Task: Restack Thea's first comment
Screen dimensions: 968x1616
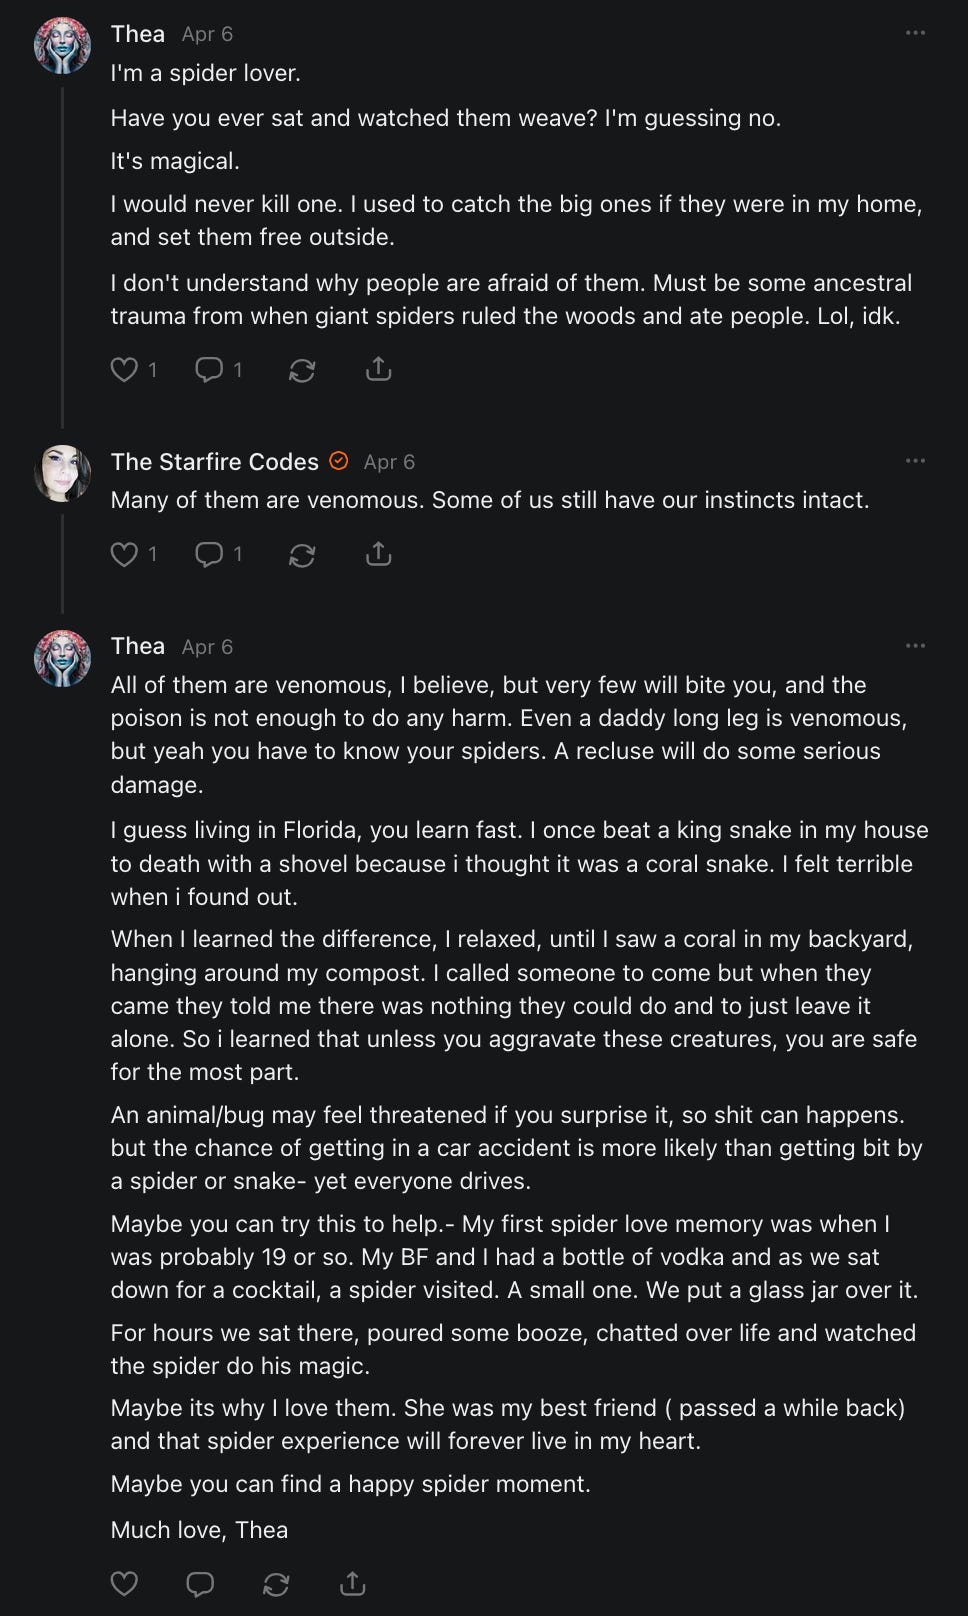Action: [x=302, y=370]
